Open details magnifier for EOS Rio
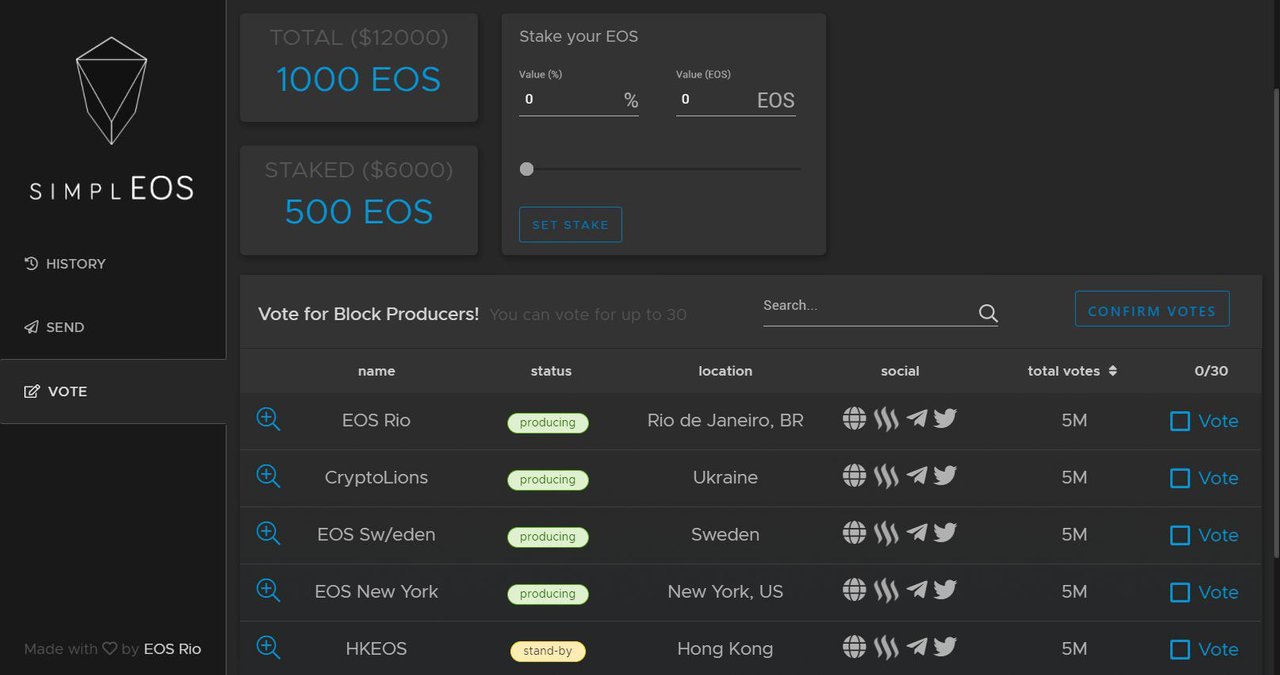Viewport: 1280px width, 675px height. coord(268,419)
